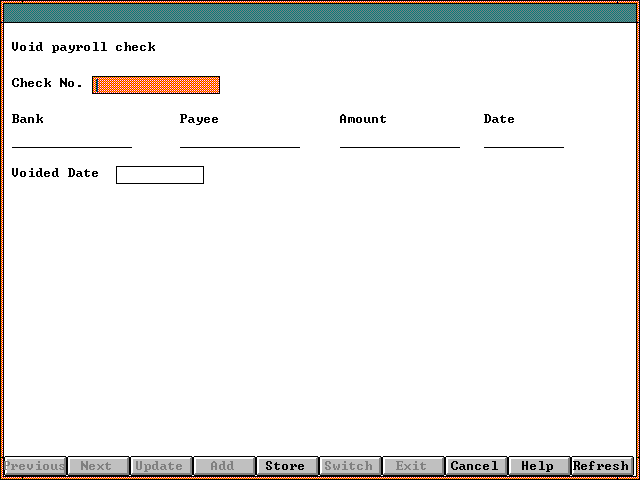This screenshot has width=640, height=480.
Task: Click the "Check No." label
Action: point(47,83)
